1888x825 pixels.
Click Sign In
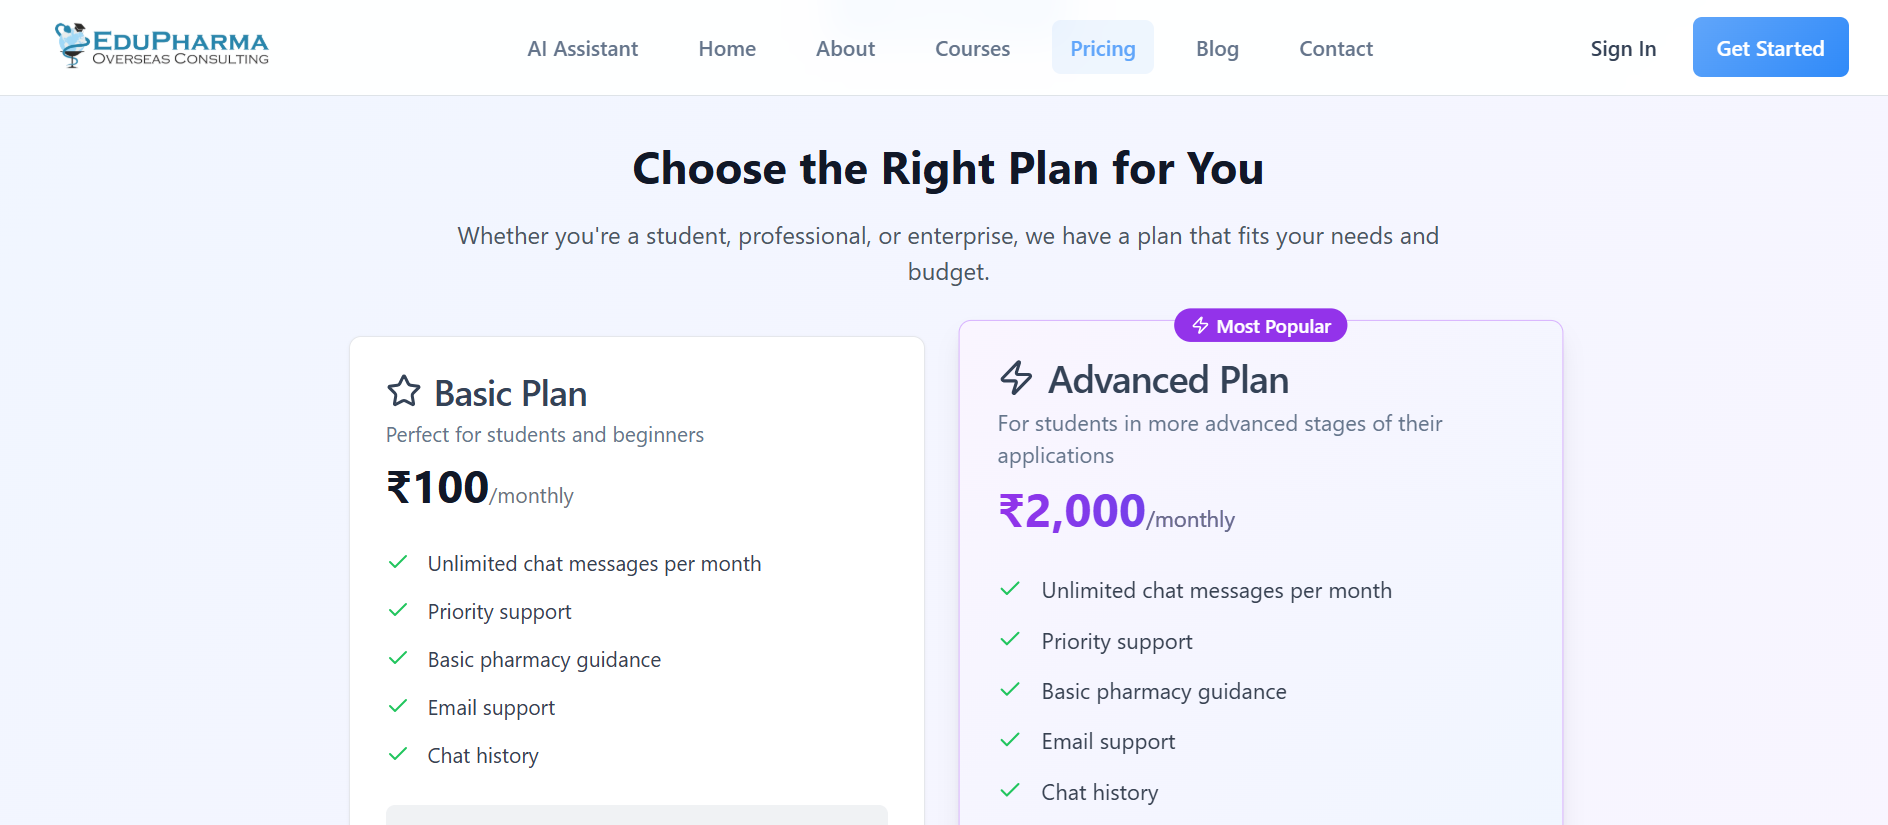(1623, 48)
